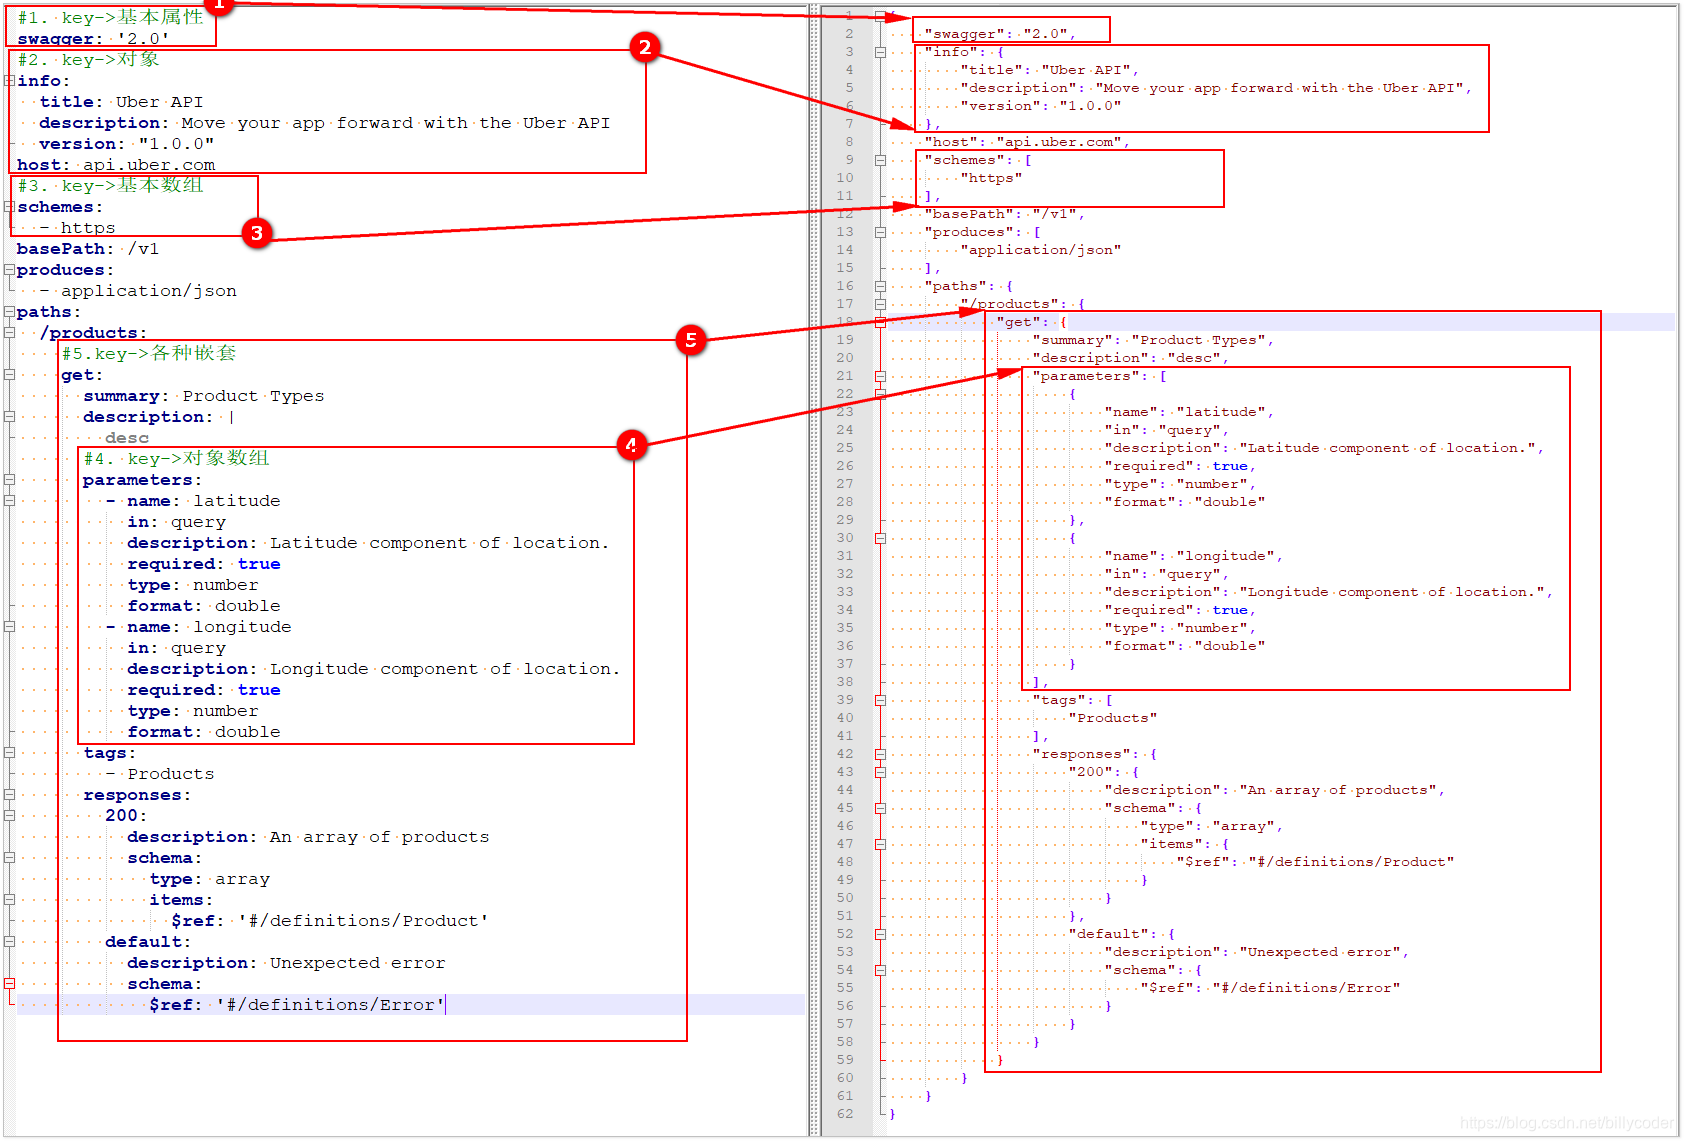Screen dimensions: 1684x1141
Task: Click JSON "name": "latitude" line
Action: (1189, 412)
